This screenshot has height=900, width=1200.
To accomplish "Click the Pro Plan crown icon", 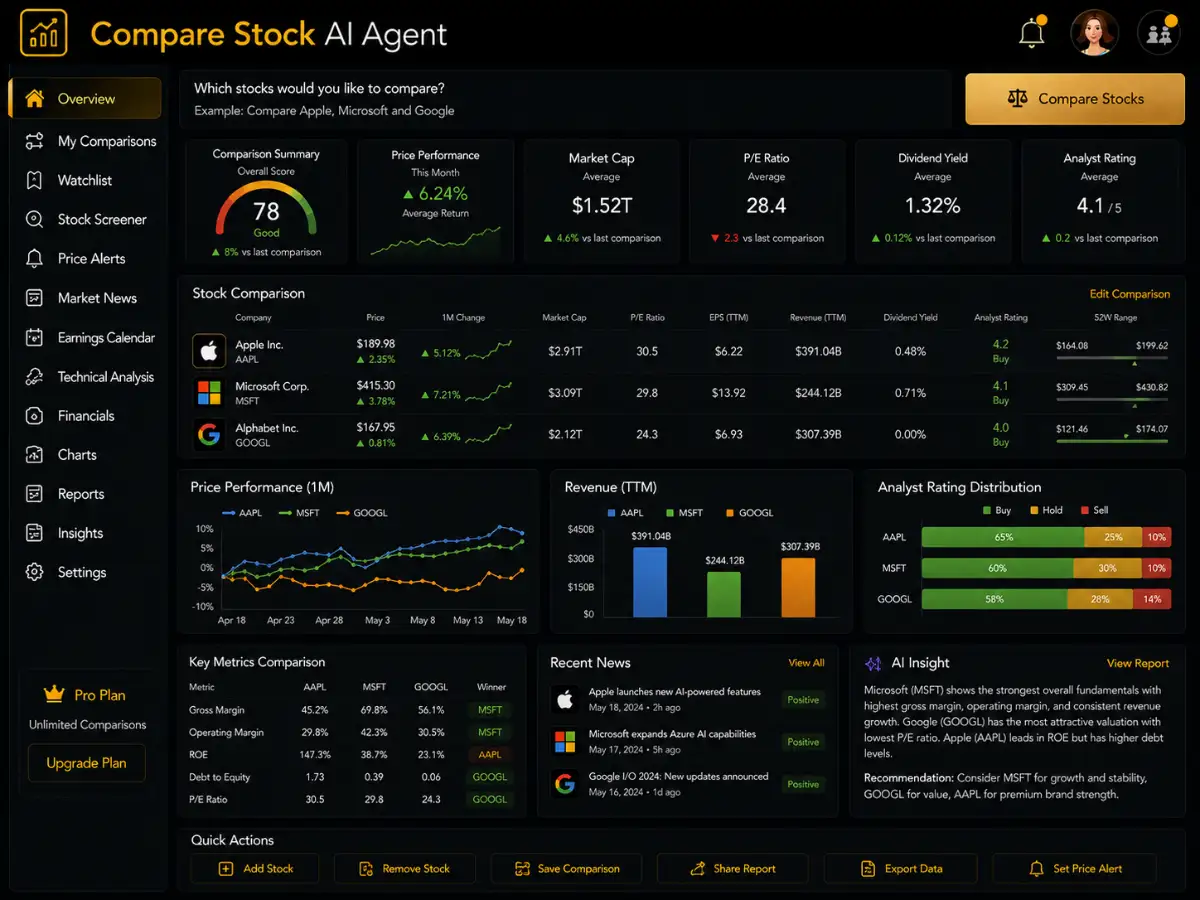I will [54, 694].
